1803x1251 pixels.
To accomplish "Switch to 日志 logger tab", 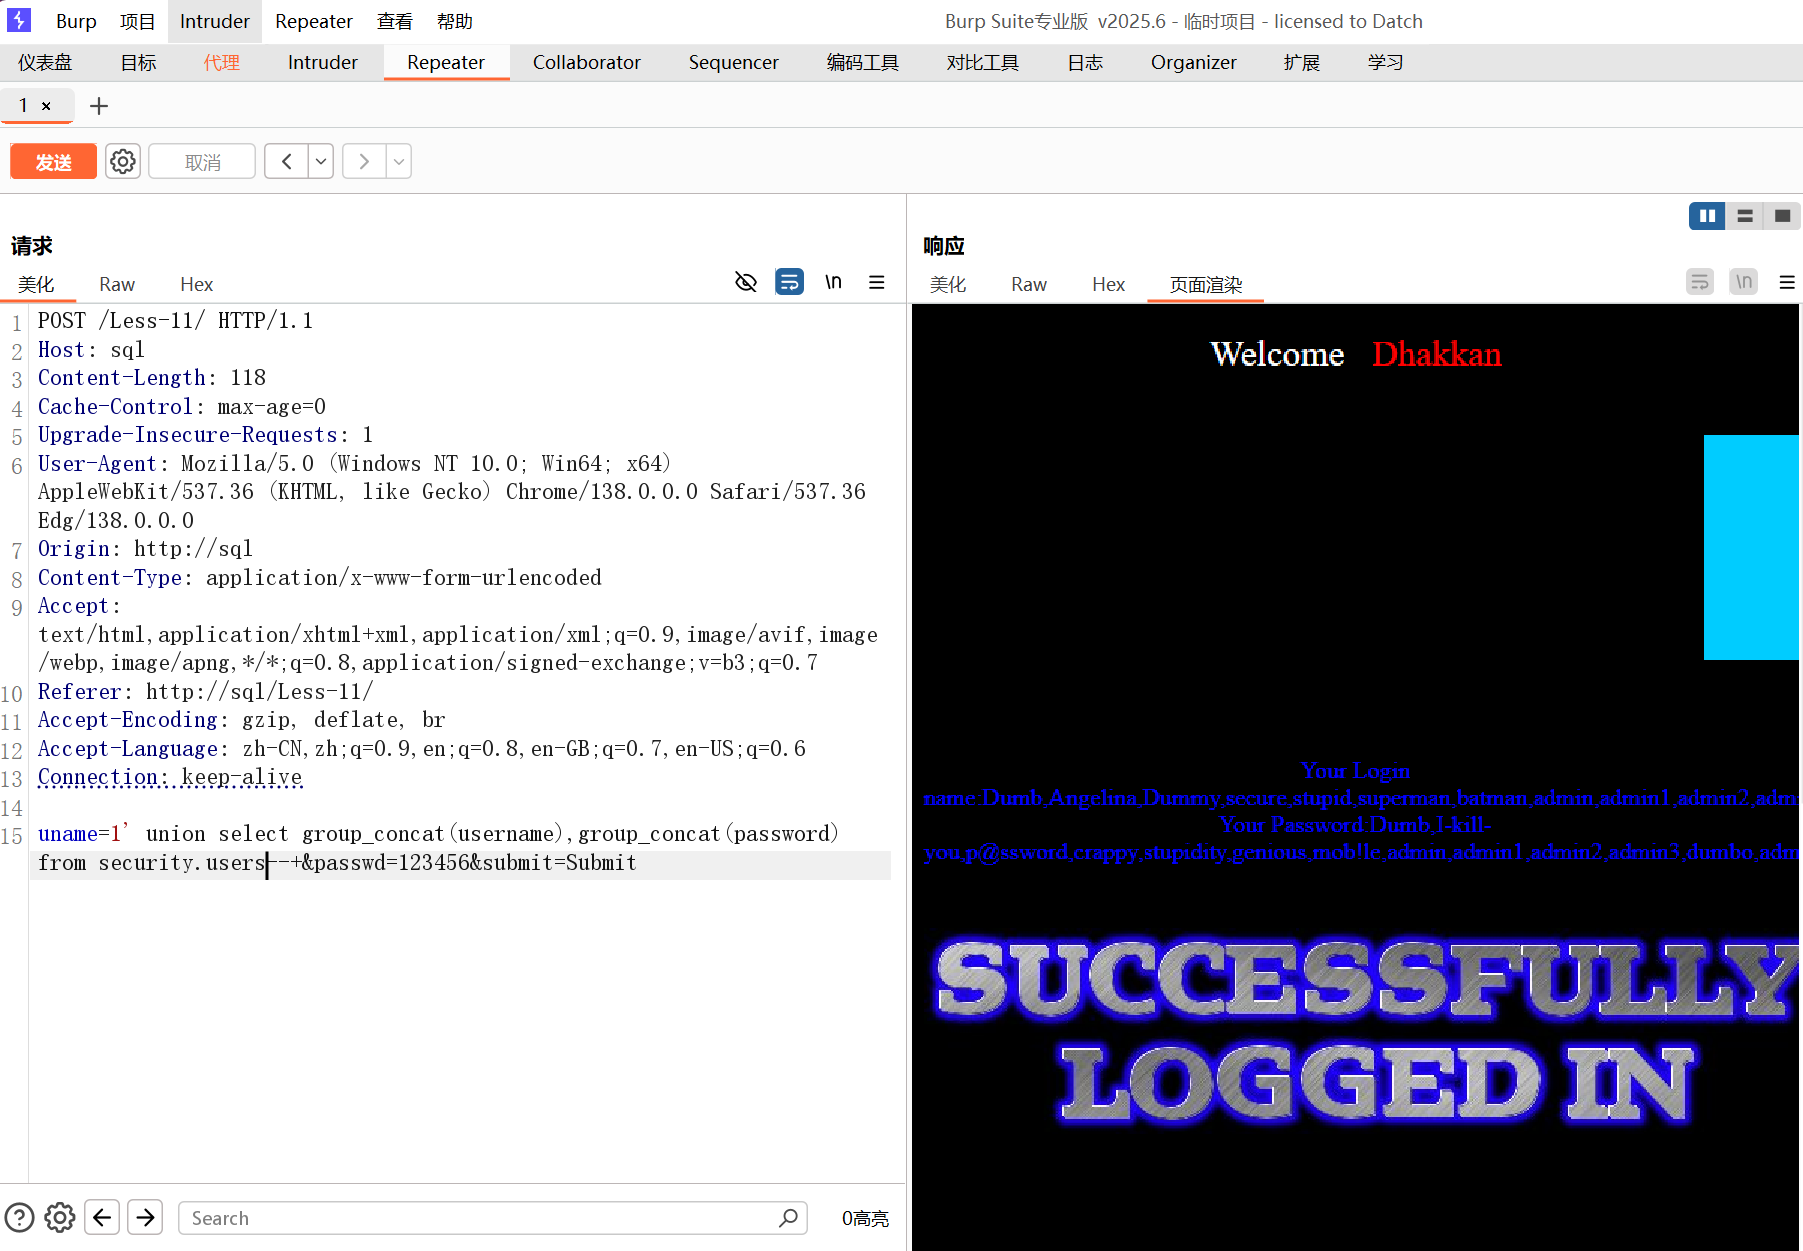I will click(x=1084, y=62).
